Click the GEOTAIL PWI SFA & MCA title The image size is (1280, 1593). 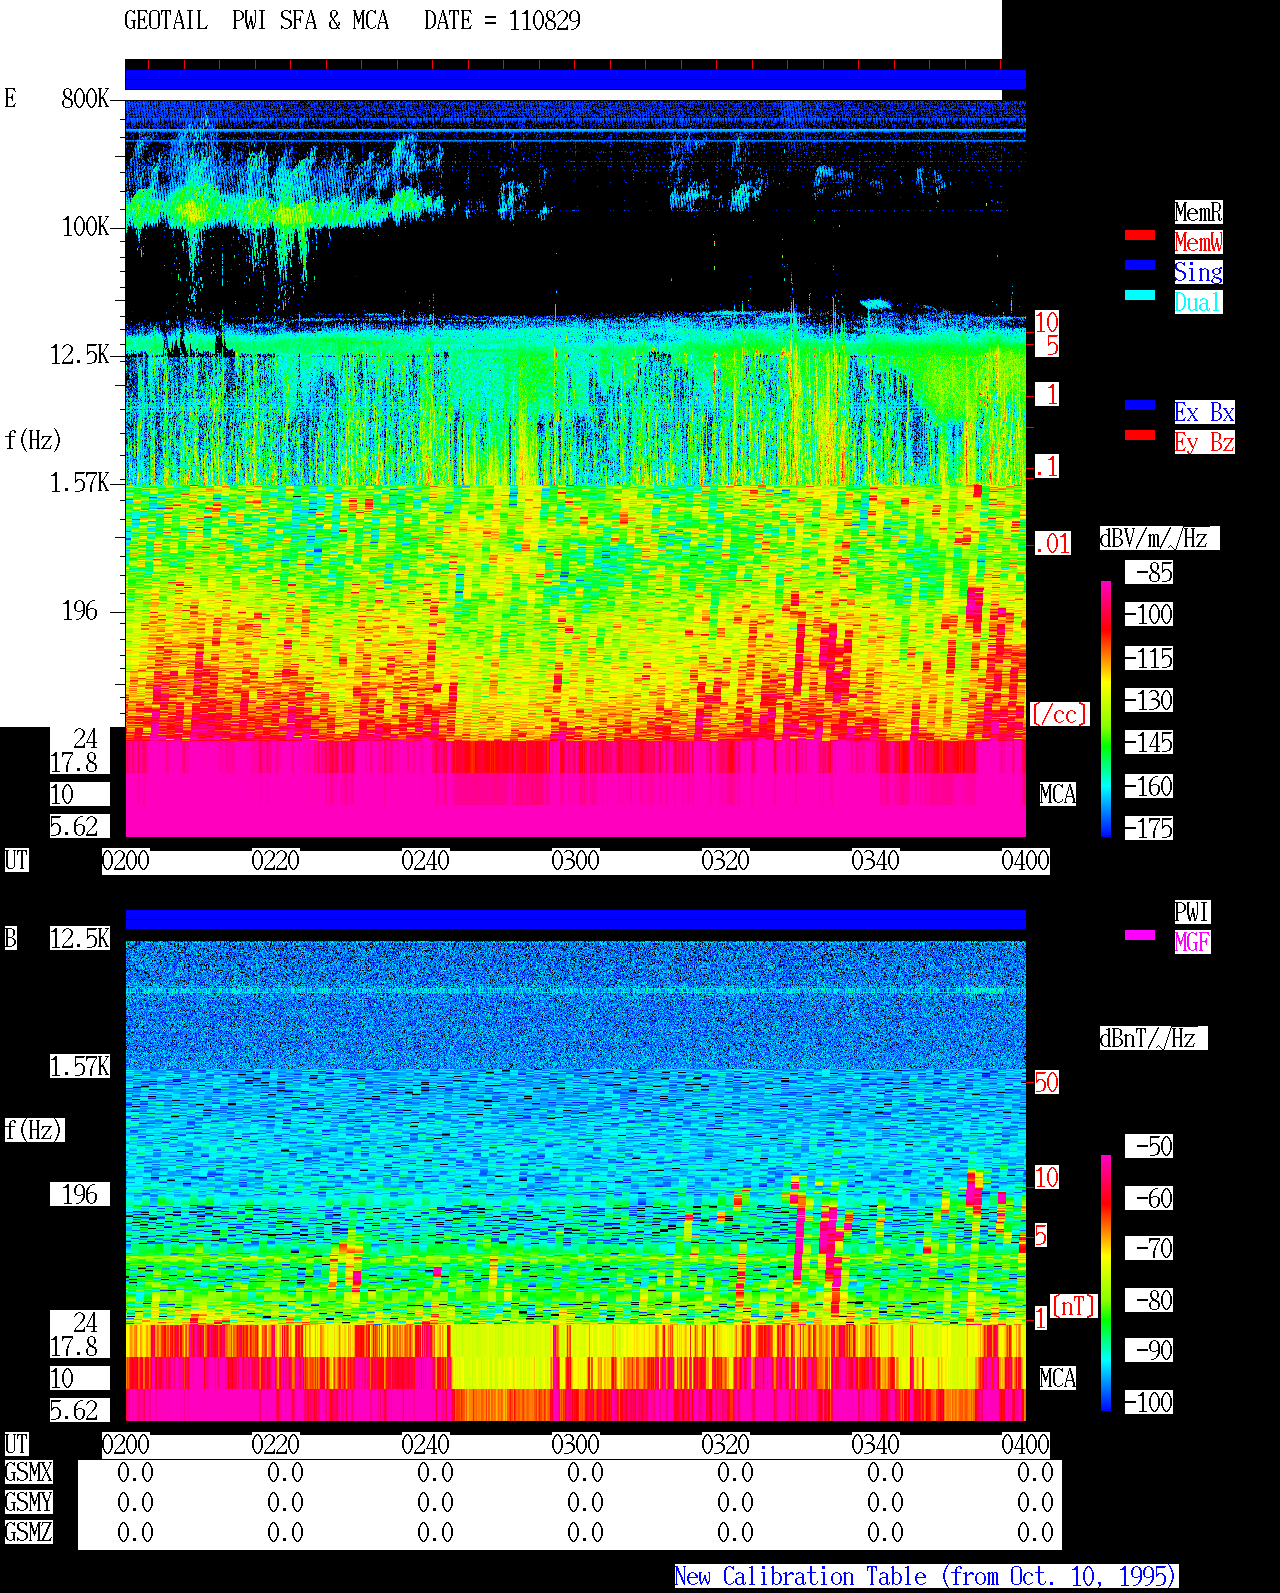[x=256, y=21]
